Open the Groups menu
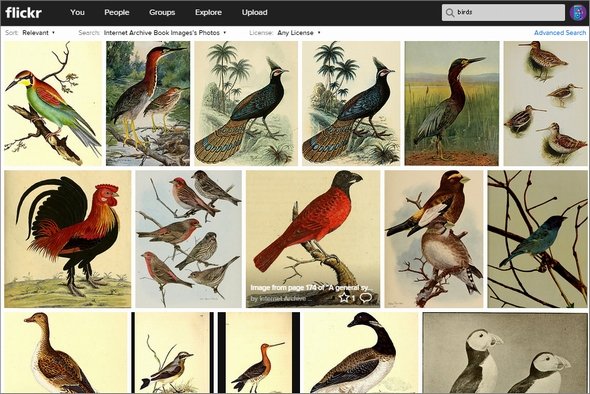590x394 pixels. click(x=162, y=12)
